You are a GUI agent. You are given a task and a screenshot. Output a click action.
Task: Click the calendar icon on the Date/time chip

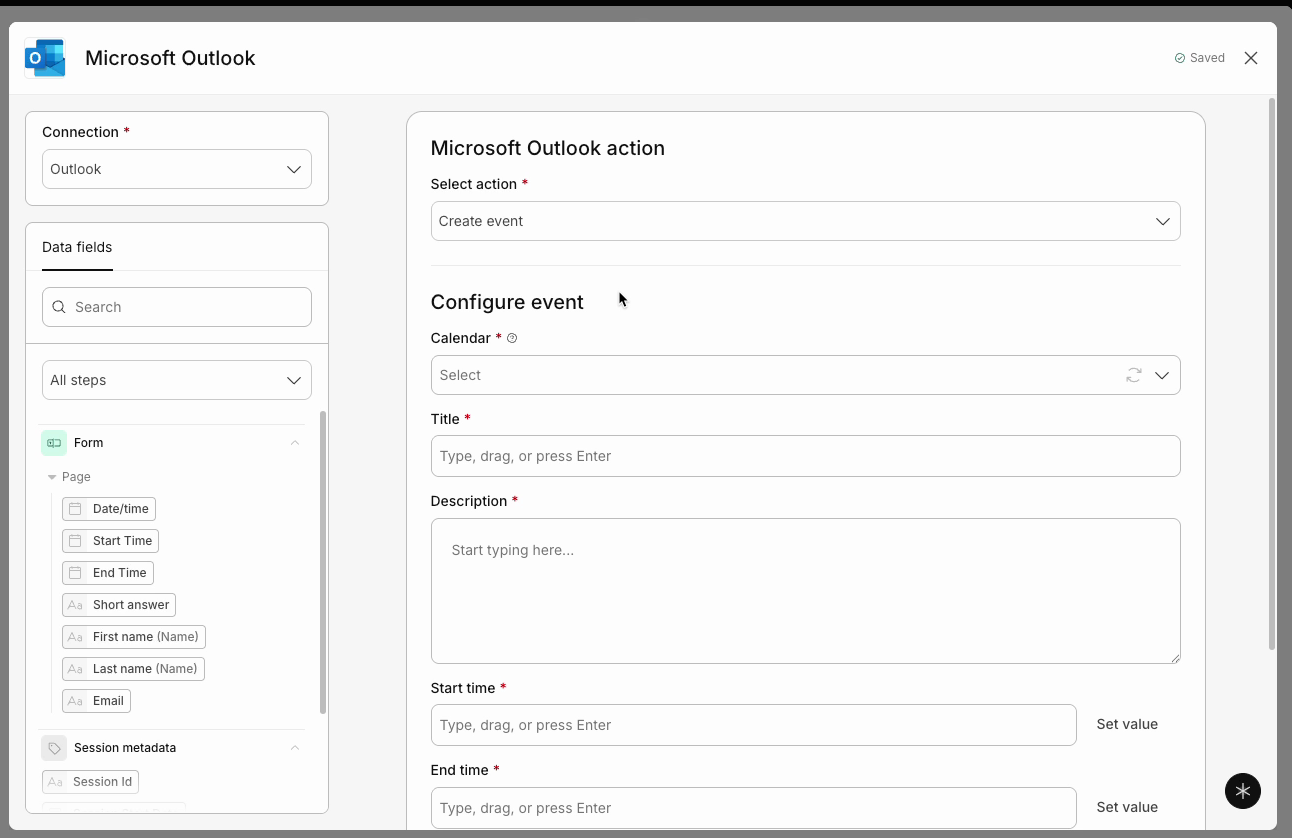pos(75,509)
